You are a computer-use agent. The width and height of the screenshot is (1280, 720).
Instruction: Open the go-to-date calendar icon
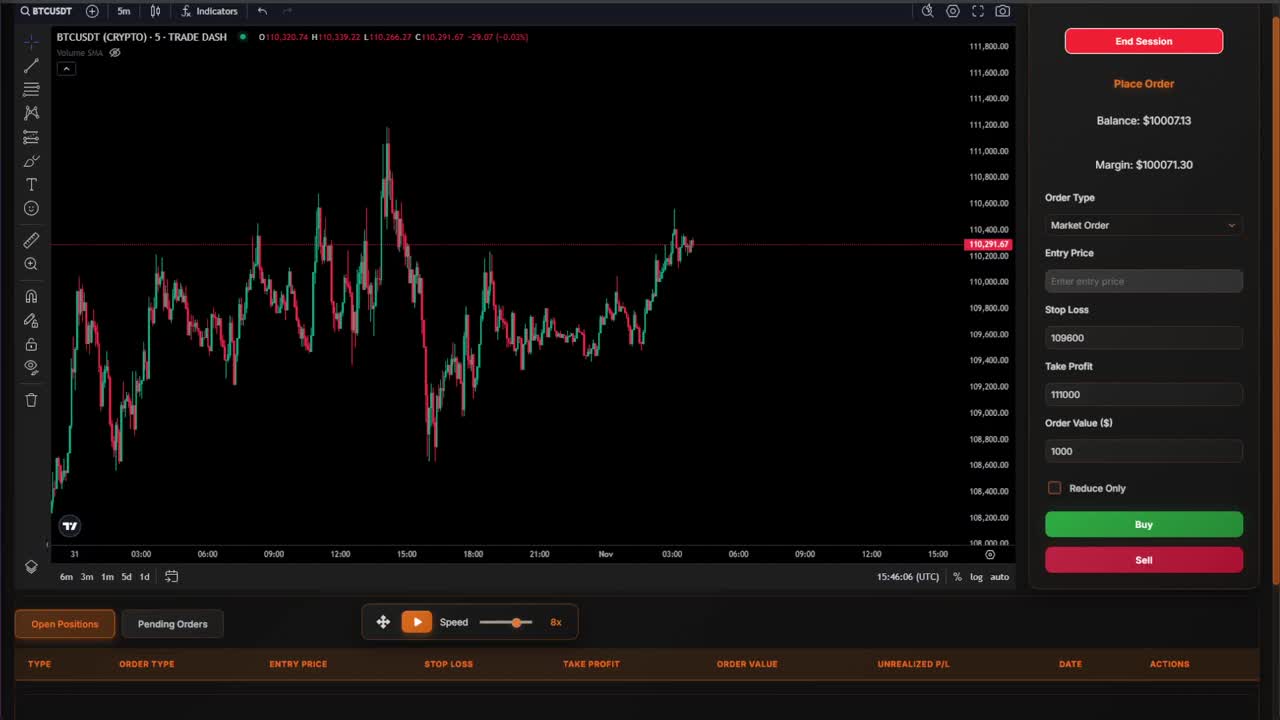(x=171, y=576)
